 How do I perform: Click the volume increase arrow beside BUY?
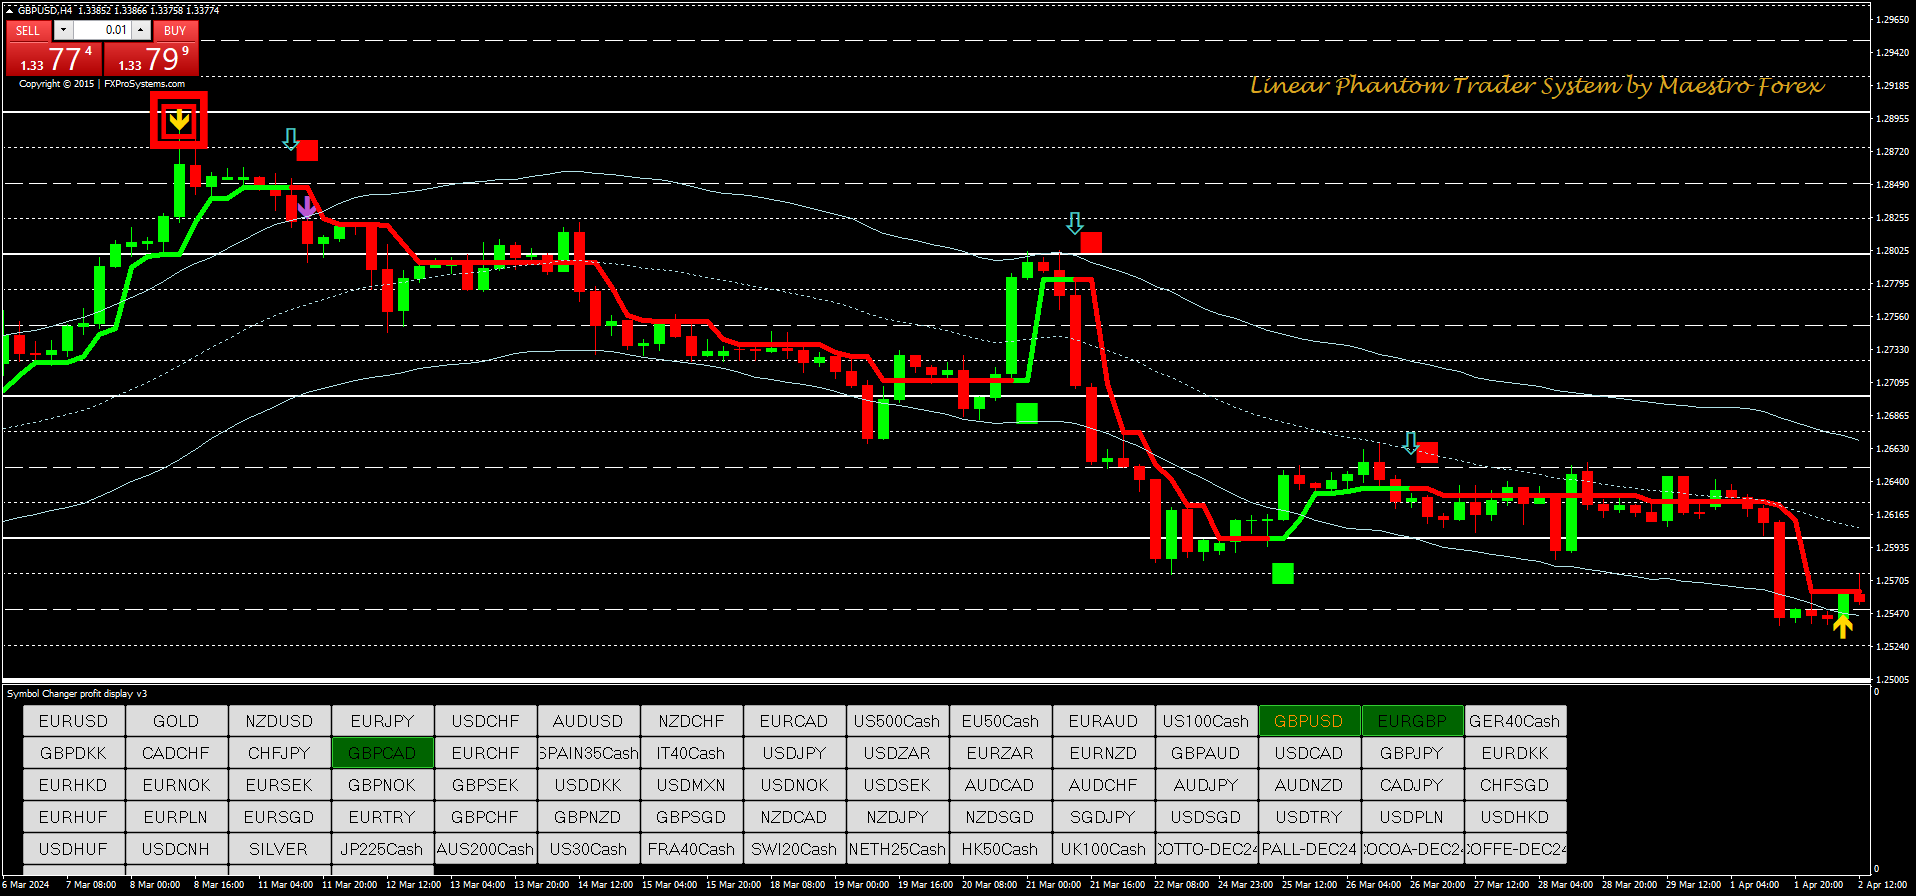point(141,30)
